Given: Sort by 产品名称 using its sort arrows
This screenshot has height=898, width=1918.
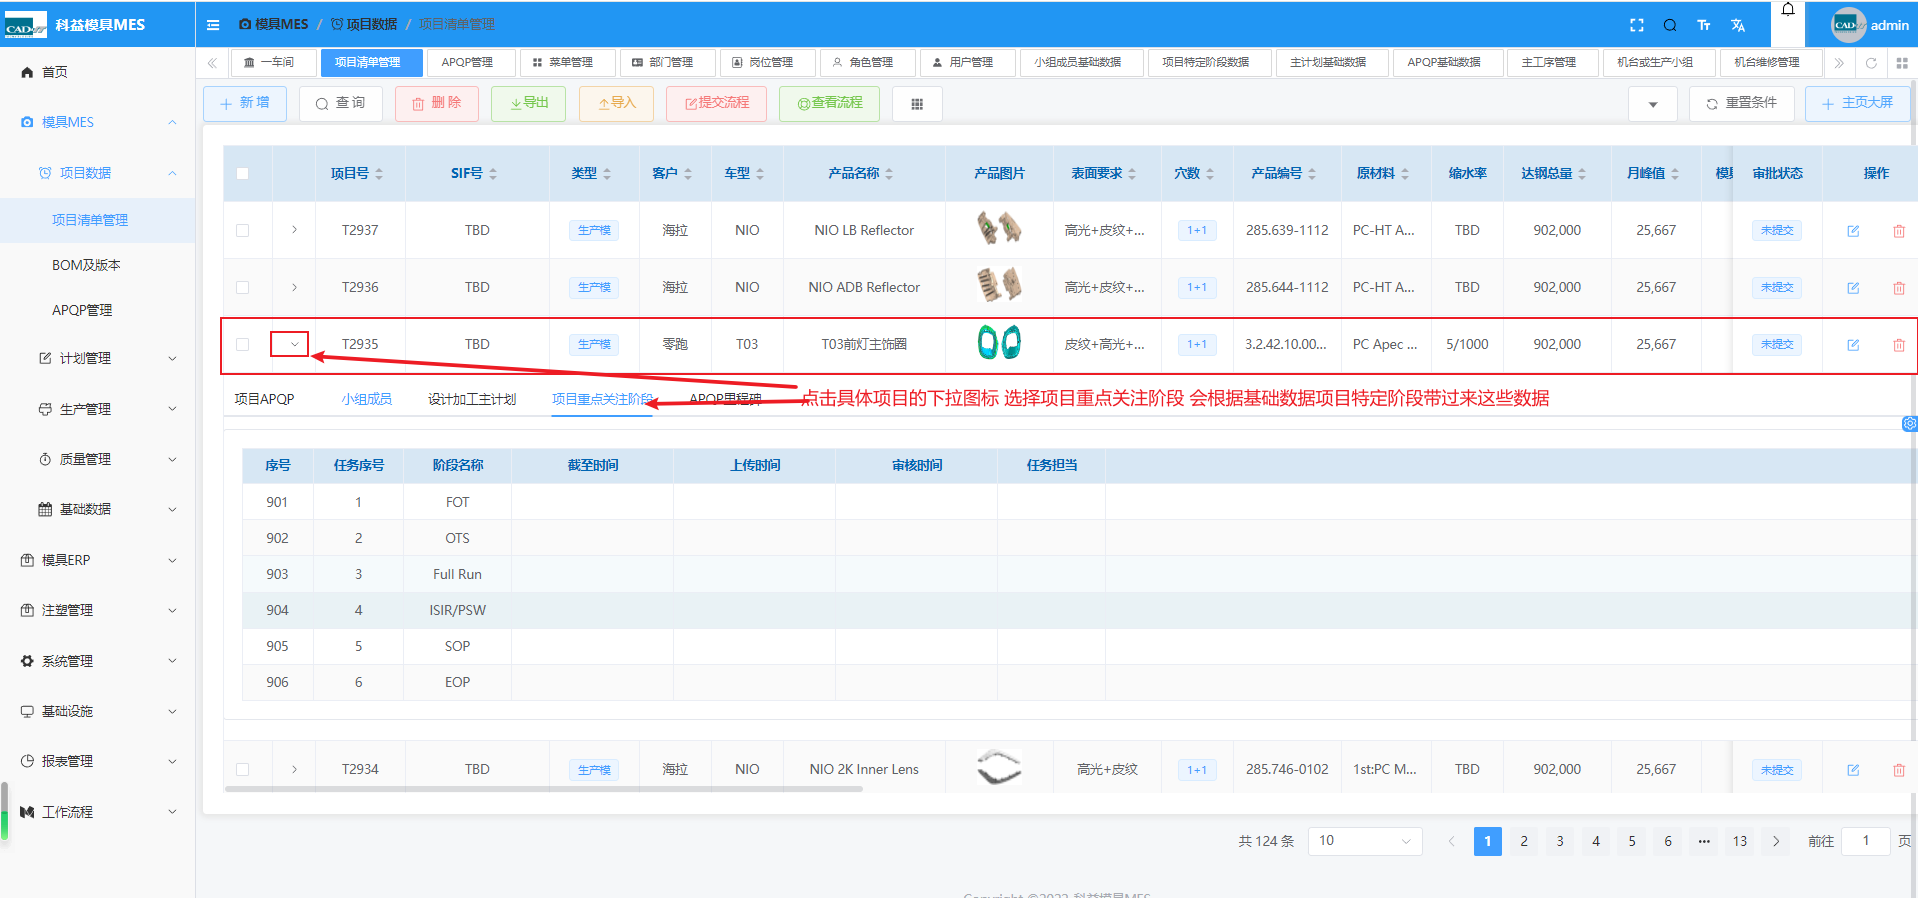Looking at the screenshot, I should (889, 174).
